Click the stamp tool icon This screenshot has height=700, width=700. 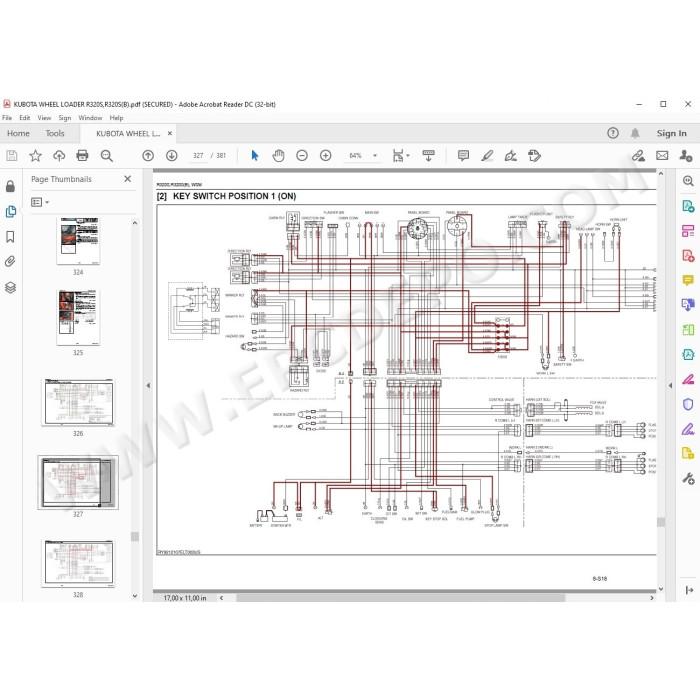pos(534,156)
